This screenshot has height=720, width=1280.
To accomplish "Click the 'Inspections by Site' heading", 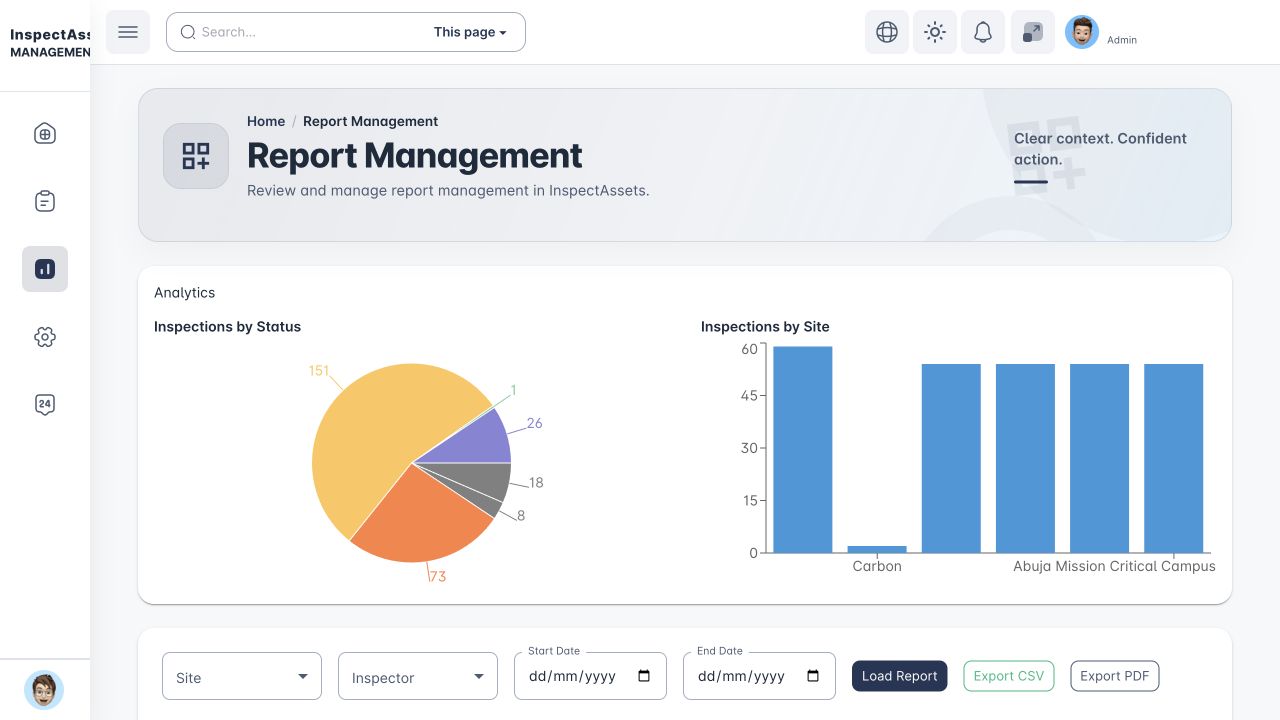I will pyautogui.click(x=765, y=327).
